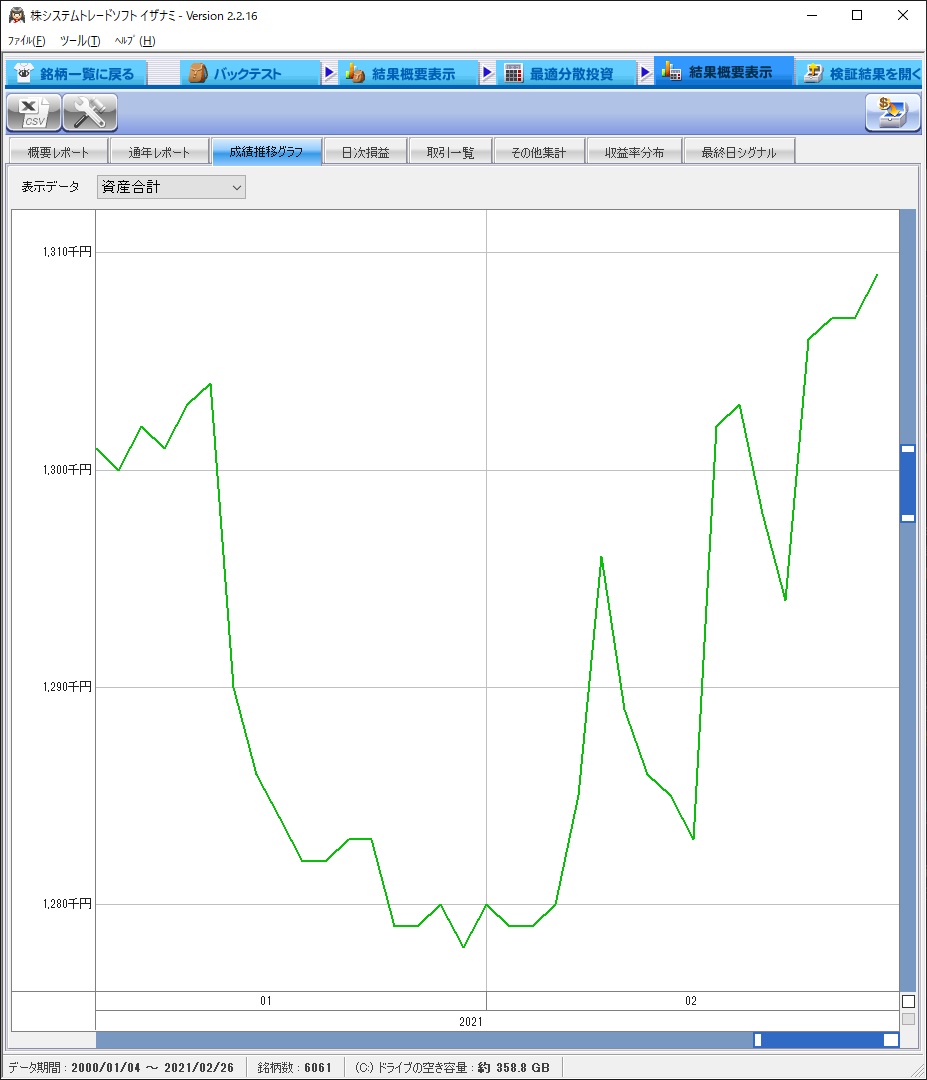Show the 最終日シグナル tab

pos(739,152)
